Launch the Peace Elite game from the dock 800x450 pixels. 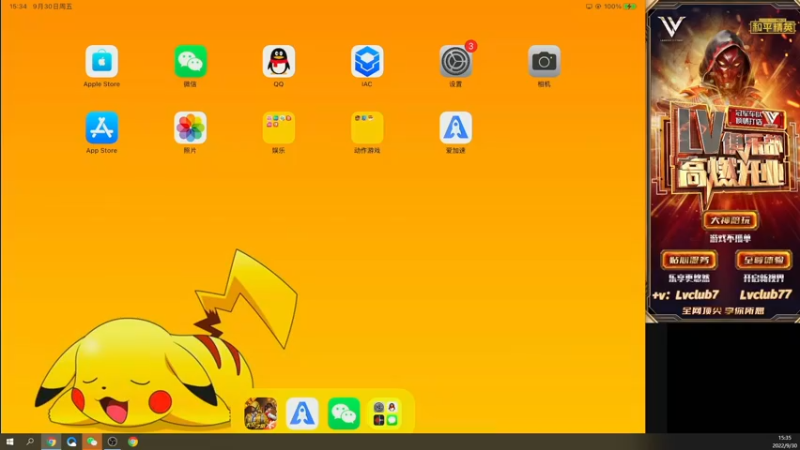point(261,413)
